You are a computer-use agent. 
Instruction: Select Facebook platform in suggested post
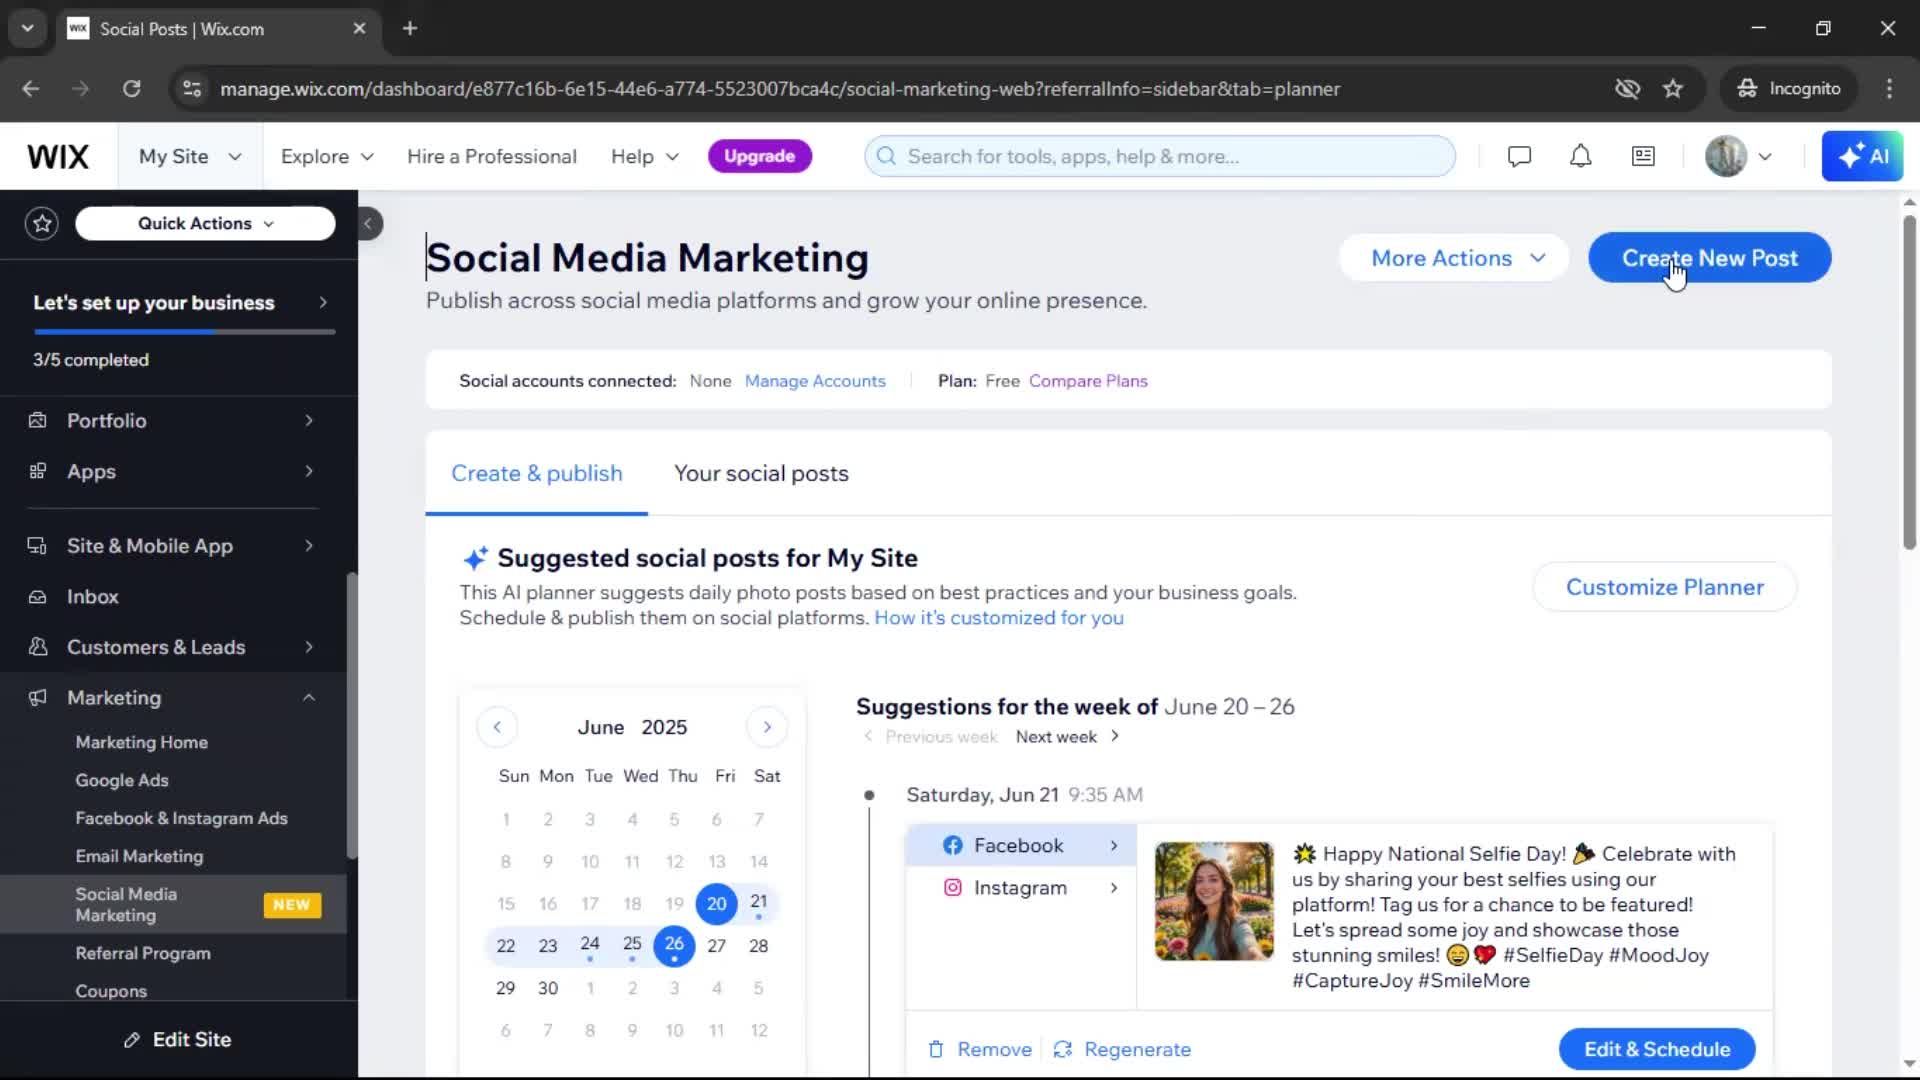pyautogui.click(x=1021, y=846)
